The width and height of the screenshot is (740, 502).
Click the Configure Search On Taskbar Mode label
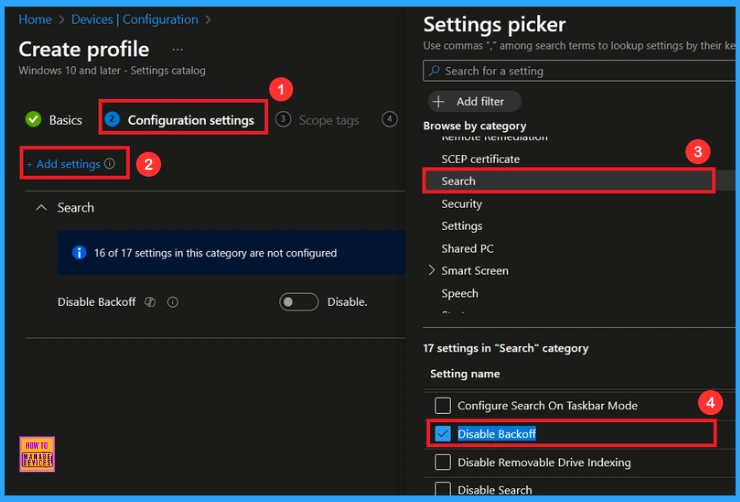coord(547,406)
